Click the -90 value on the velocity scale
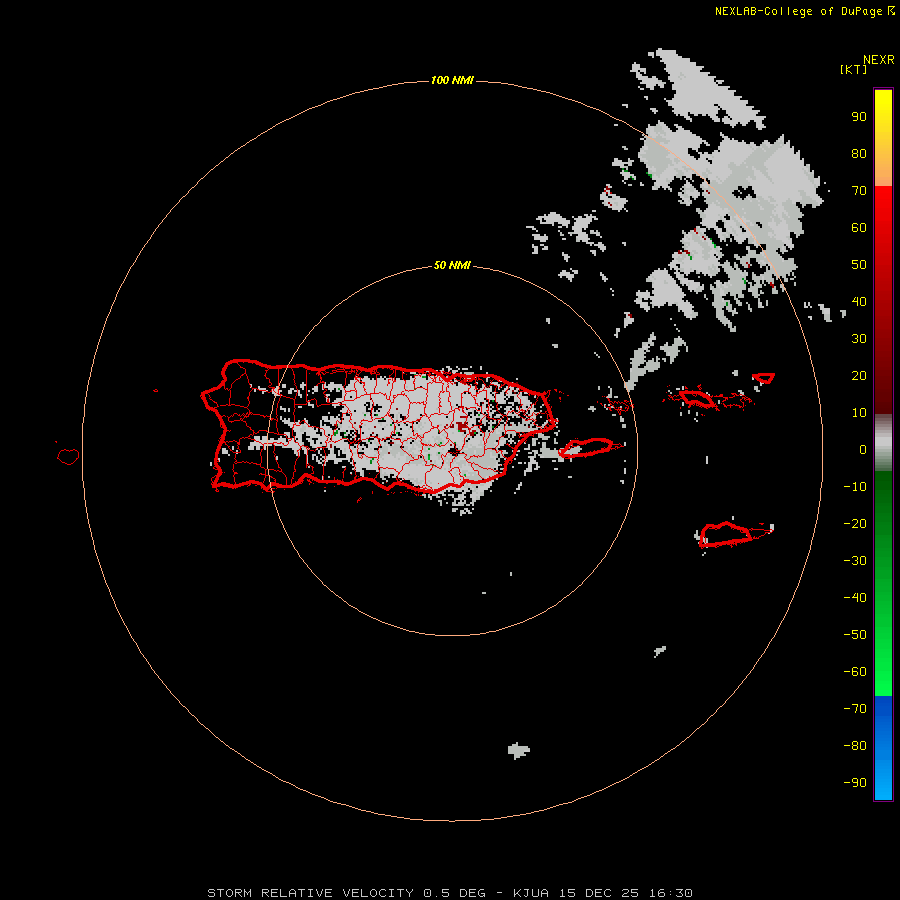This screenshot has width=900, height=900. pyautogui.click(x=855, y=783)
